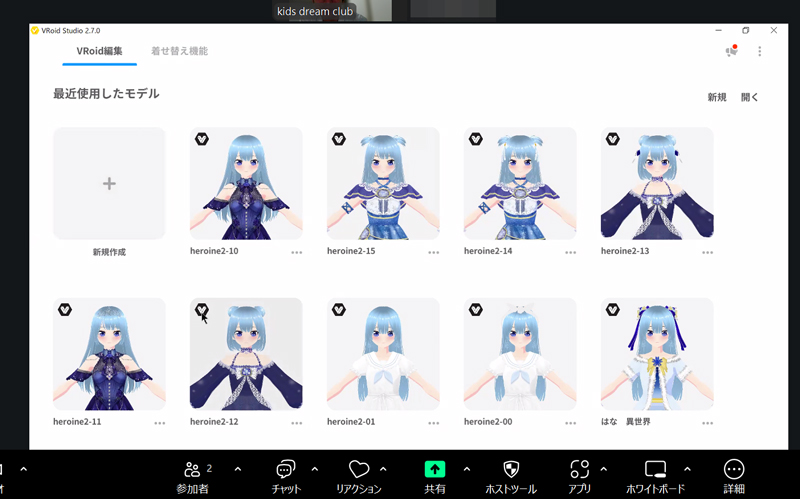Open the Zoom chat icon
This screenshot has height=499, width=800.
pos(286,469)
